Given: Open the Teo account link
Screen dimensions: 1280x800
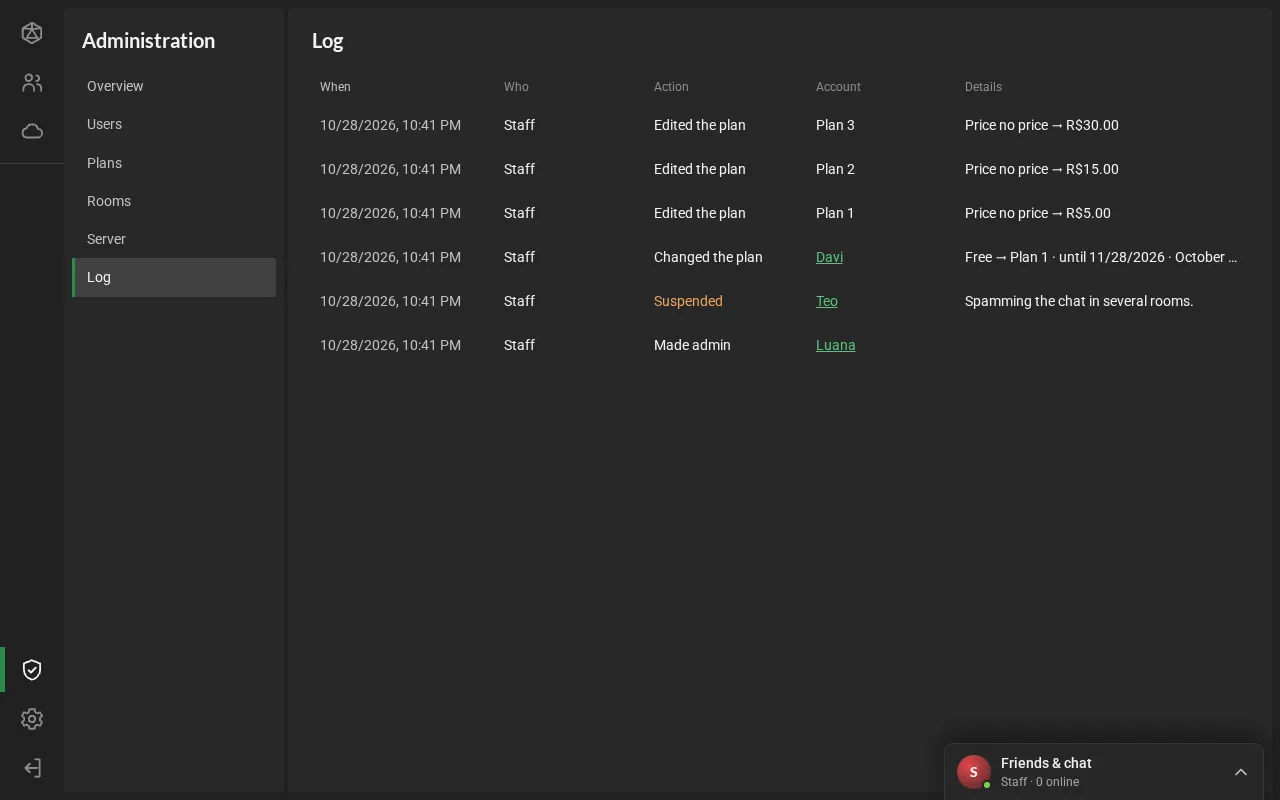Looking at the screenshot, I should click(826, 301).
